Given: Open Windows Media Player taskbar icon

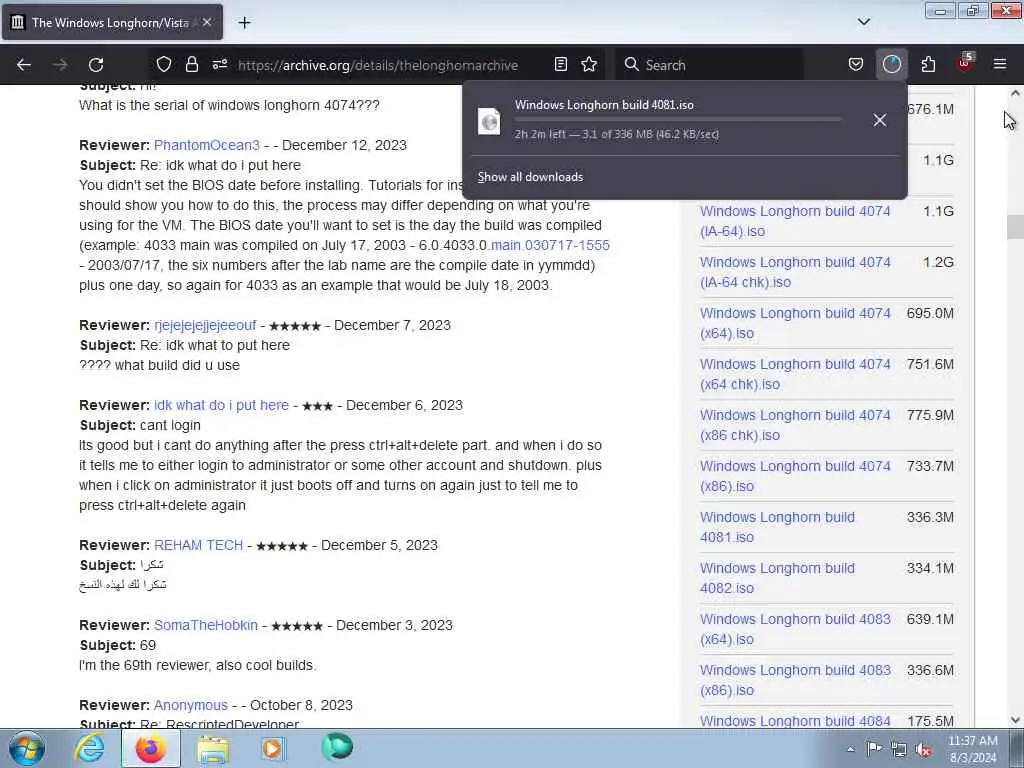Looking at the screenshot, I should coord(274,748).
